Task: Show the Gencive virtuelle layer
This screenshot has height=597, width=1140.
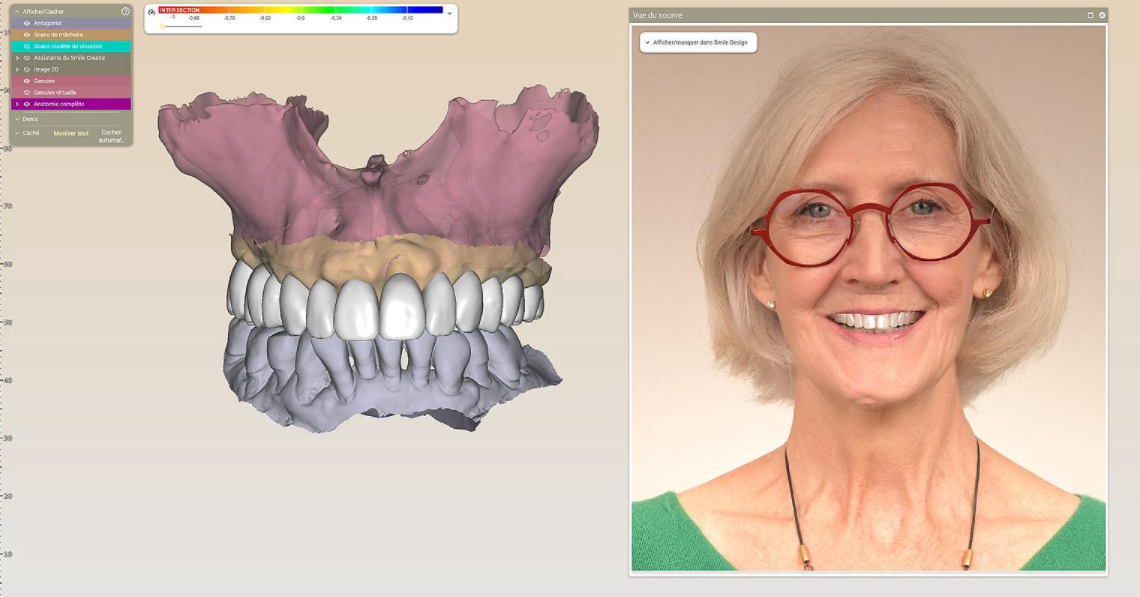Action: 27,92
